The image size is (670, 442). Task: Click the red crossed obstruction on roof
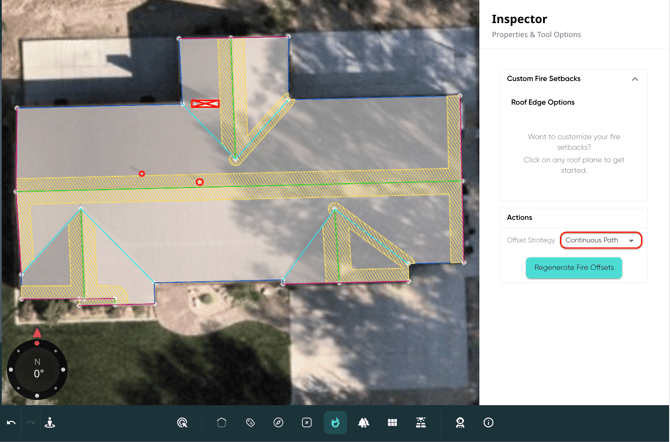(205, 104)
